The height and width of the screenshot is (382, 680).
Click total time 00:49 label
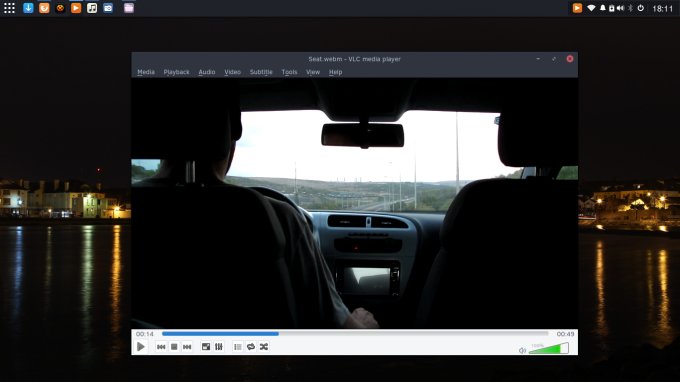(x=565, y=334)
